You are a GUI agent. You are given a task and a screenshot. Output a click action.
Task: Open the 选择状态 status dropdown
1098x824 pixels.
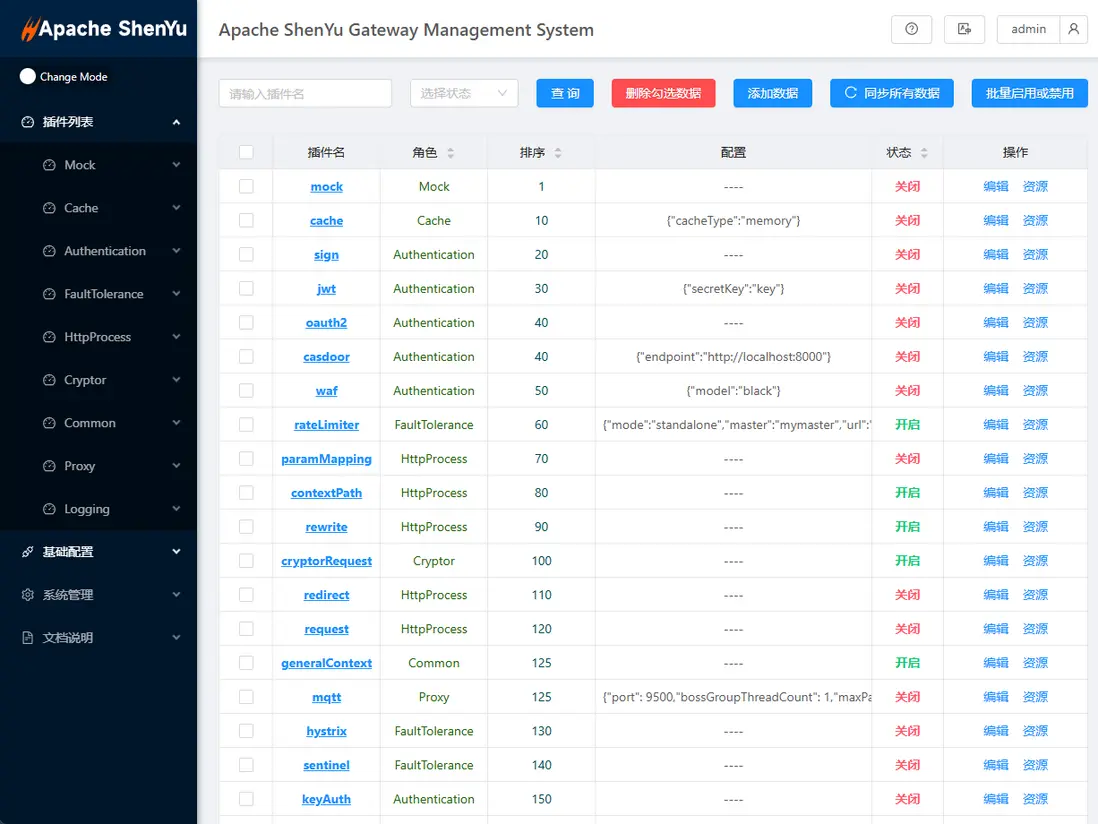464,93
